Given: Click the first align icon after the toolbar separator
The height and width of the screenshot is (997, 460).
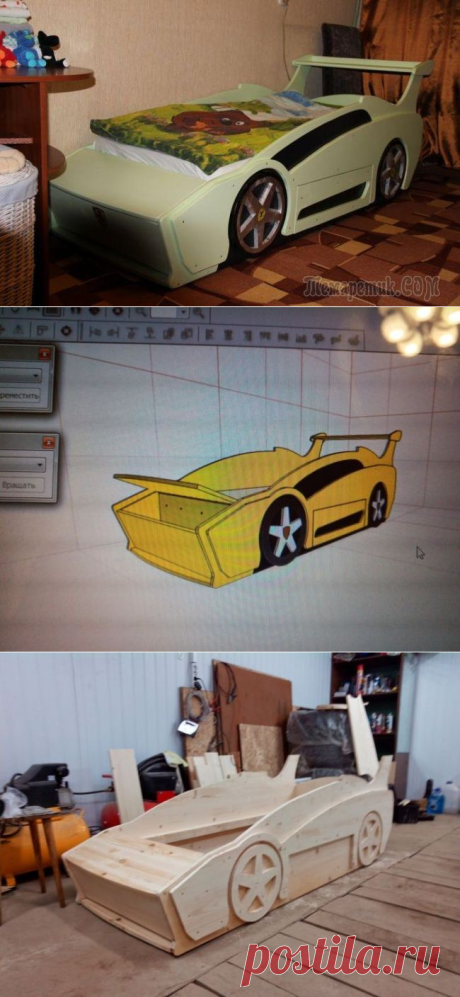Looking at the screenshot, I should coord(95,331).
